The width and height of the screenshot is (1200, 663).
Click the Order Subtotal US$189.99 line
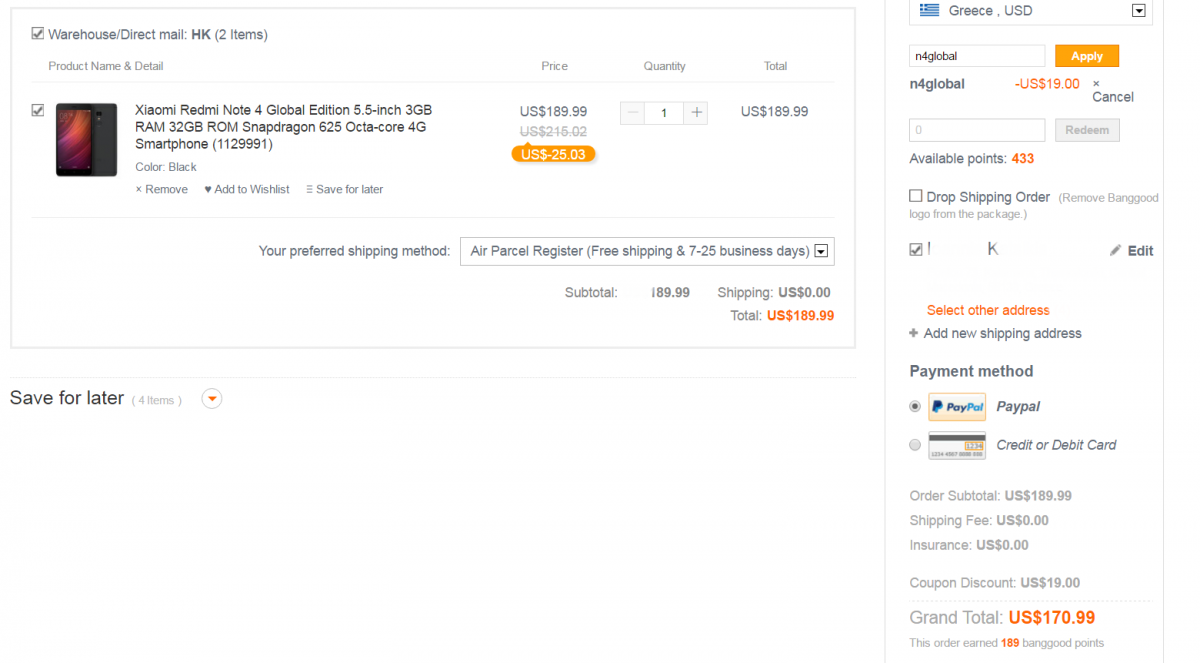[990, 496]
